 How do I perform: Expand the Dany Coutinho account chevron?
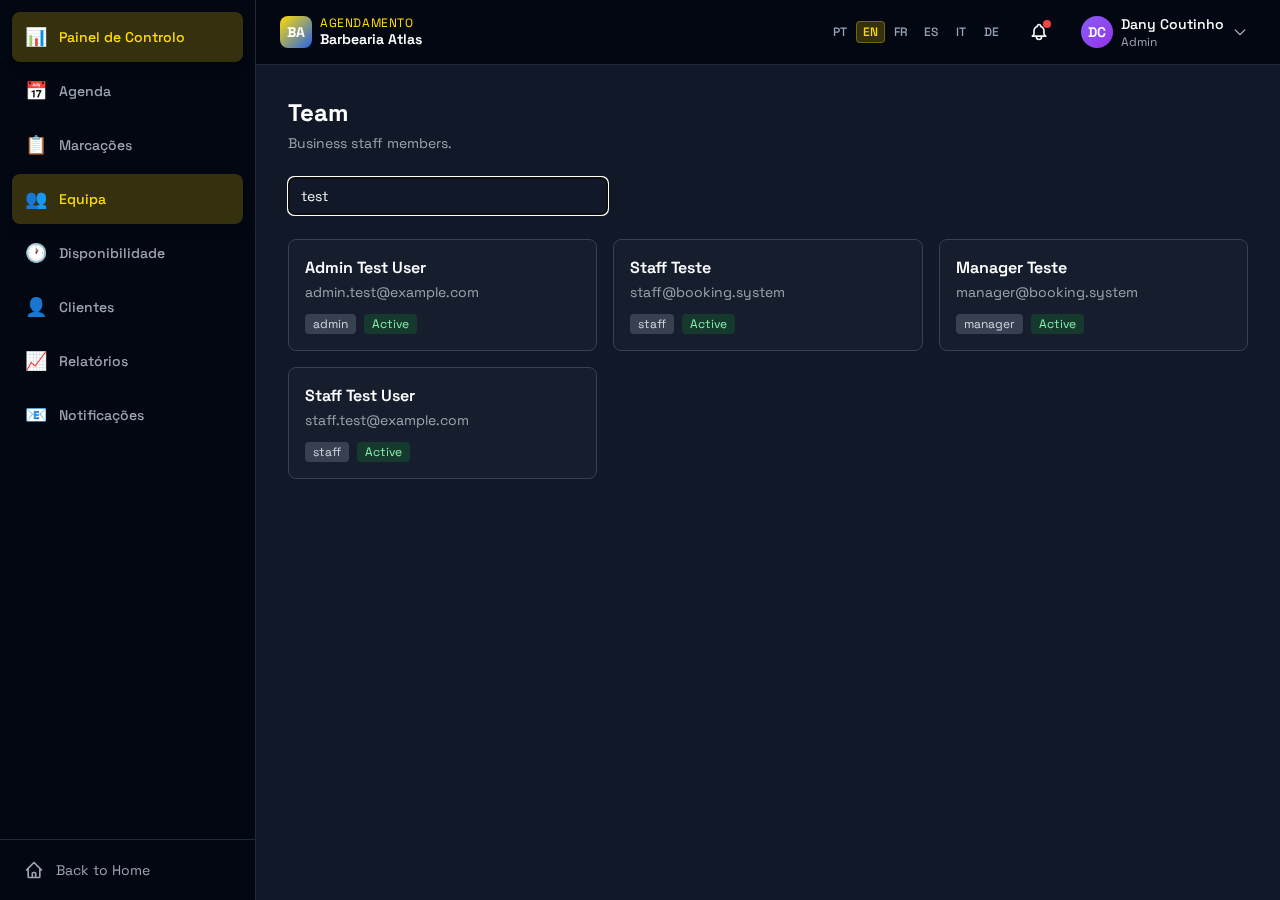(1240, 32)
